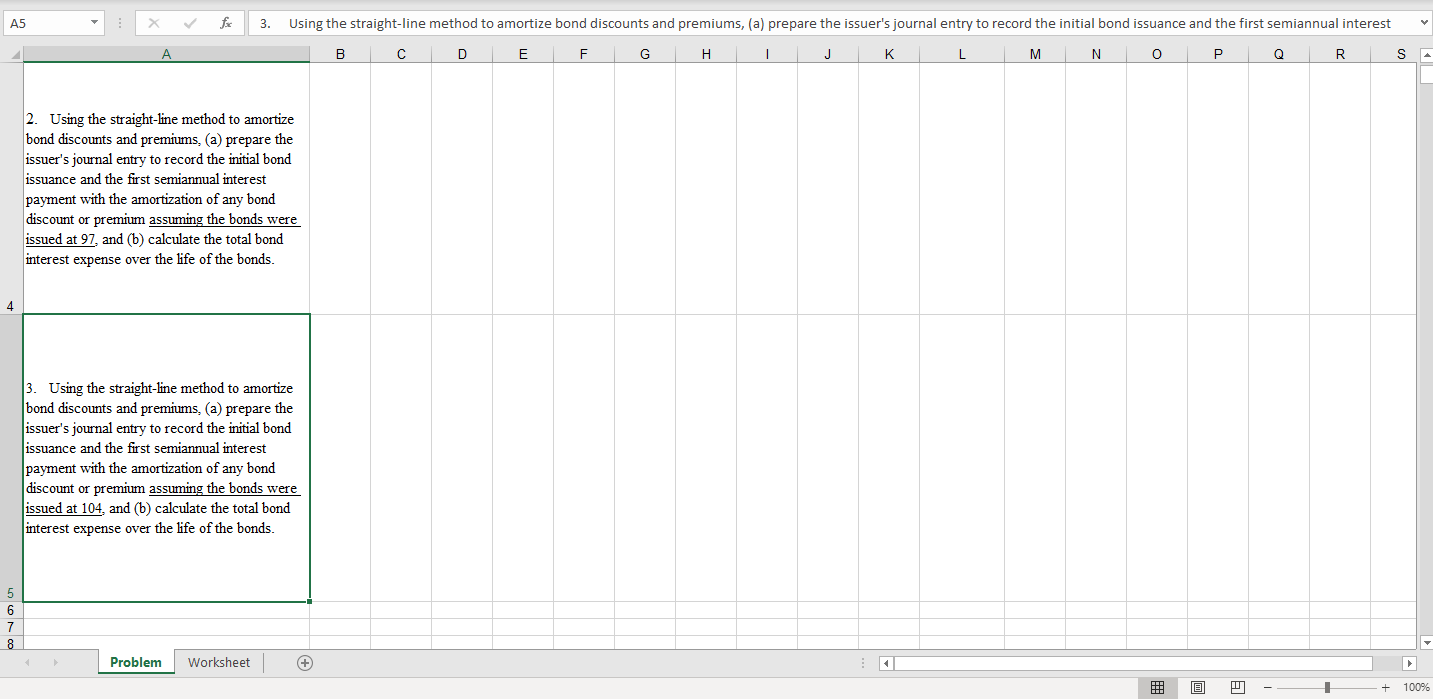Click the vertical ellipsis beside the Name Box
The height and width of the screenshot is (699, 1433).
[x=118, y=21]
